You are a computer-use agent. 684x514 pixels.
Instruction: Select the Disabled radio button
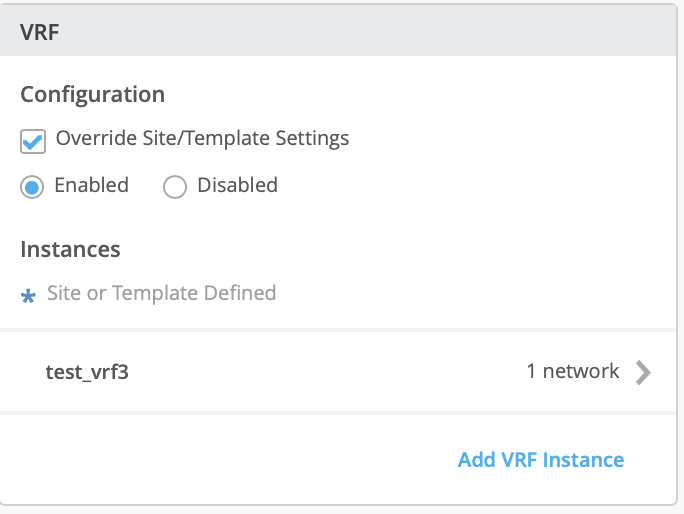click(x=175, y=187)
